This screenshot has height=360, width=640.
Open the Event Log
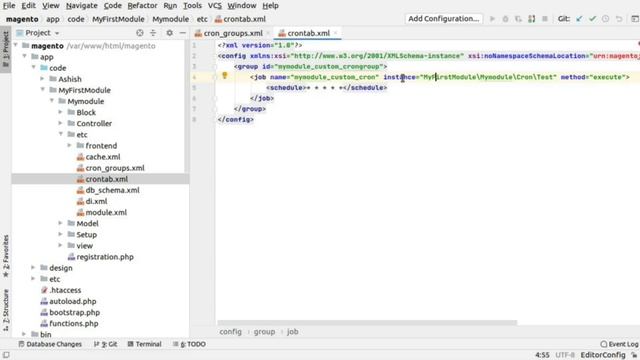(619, 344)
